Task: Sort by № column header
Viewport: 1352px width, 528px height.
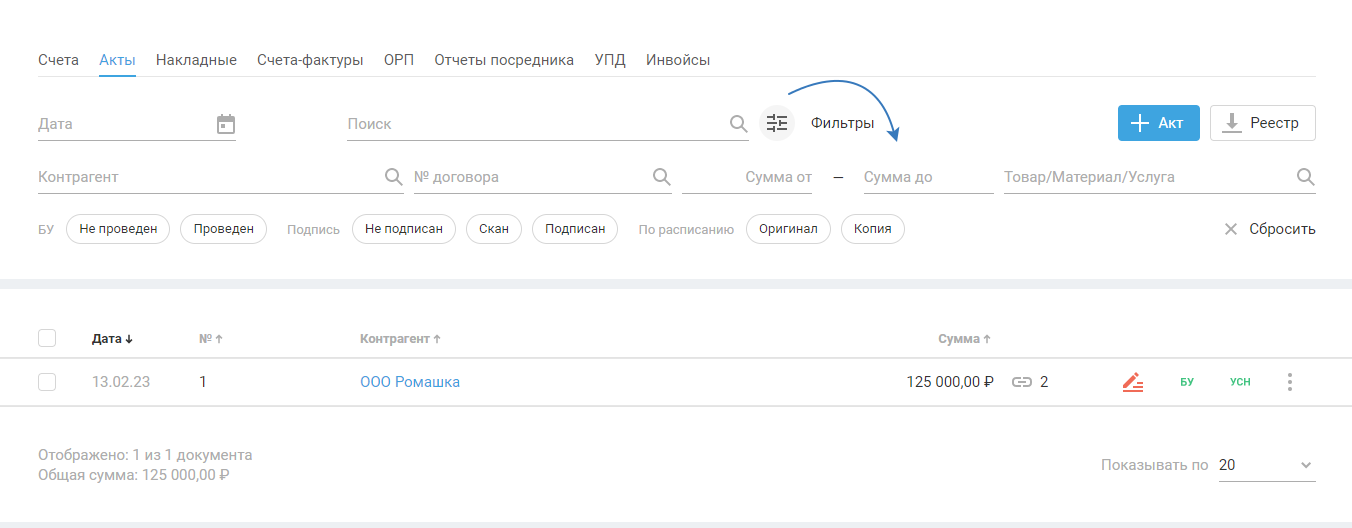Action: (x=210, y=339)
